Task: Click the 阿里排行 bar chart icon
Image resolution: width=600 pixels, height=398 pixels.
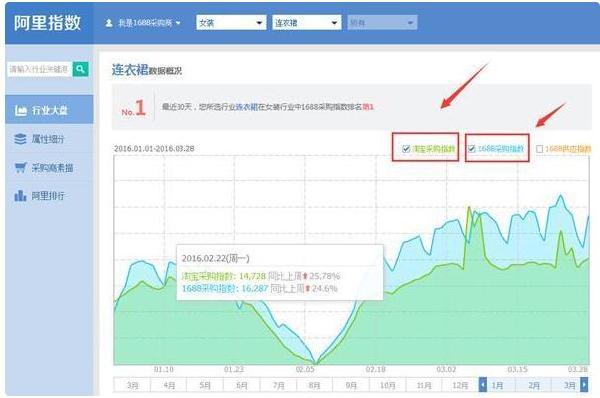Action: pyautogui.click(x=20, y=196)
